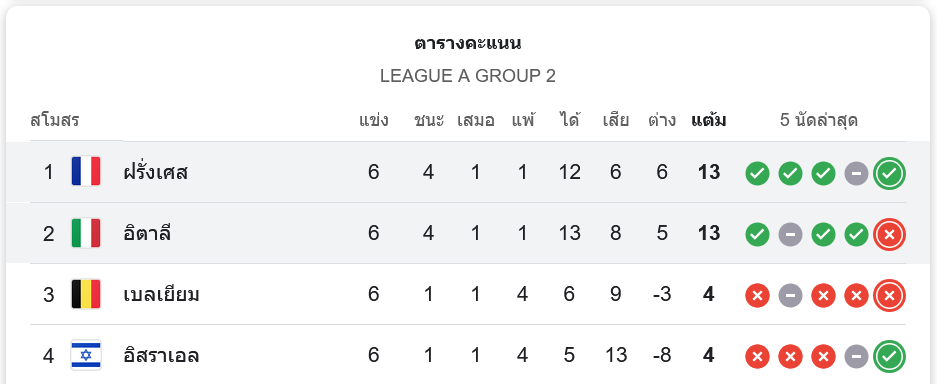The height and width of the screenshot is (384, 937).
Task: Click the Belgium flag icon
Action: pos(85,294)
